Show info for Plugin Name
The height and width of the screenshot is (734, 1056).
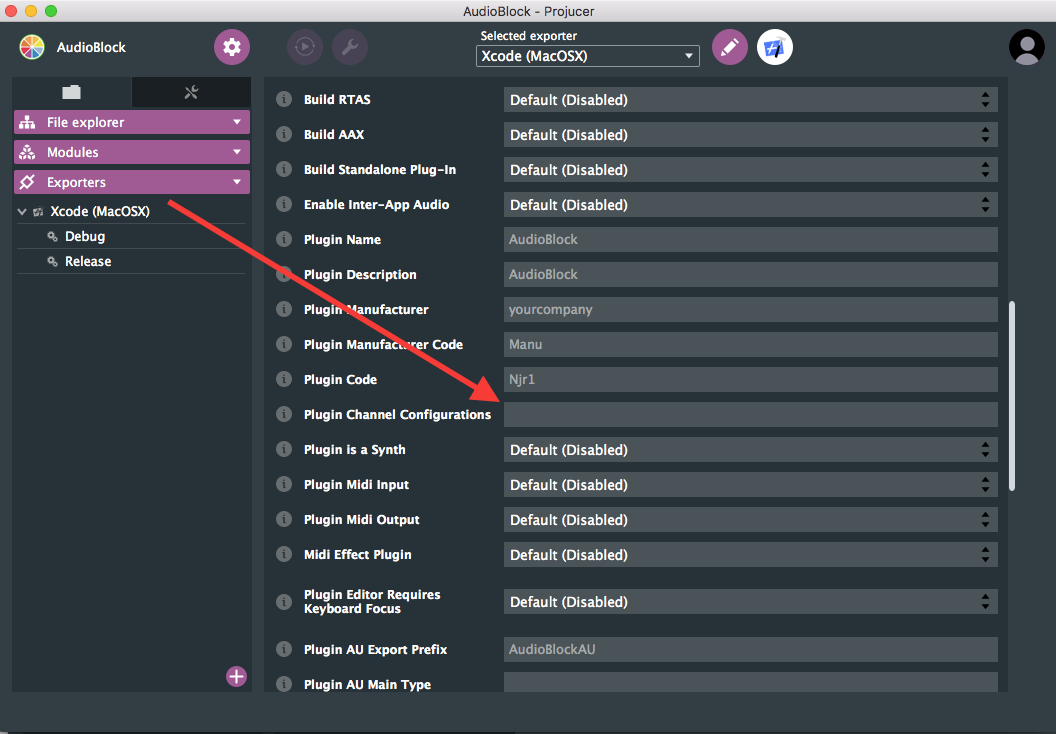(x=284, y=239)
